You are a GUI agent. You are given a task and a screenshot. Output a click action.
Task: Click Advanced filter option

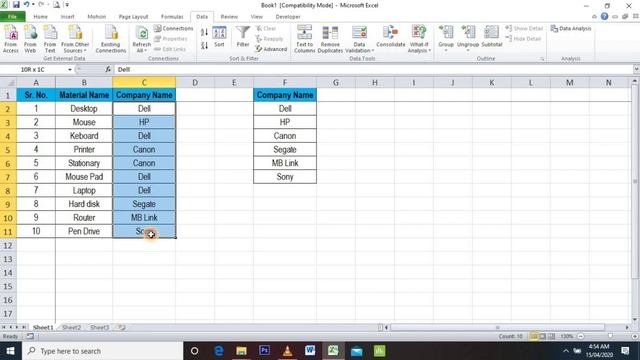pos(271,49)
